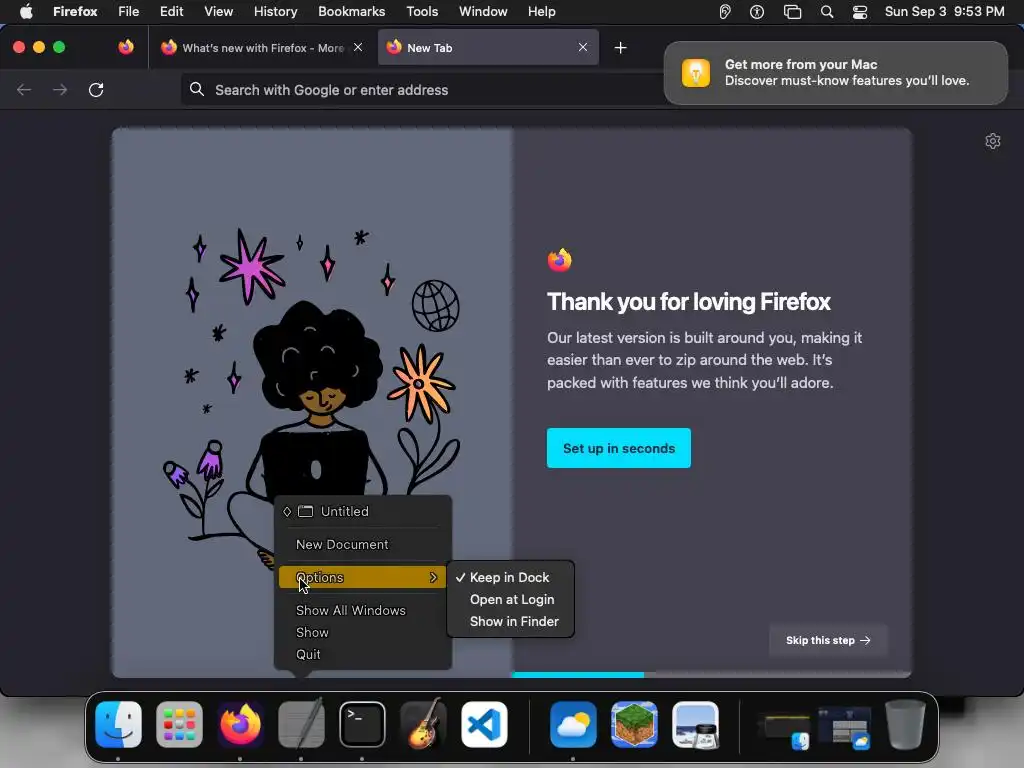Expand the Options submenu
The height and width of the screenshot is (768, 1024).
(362, 577)
